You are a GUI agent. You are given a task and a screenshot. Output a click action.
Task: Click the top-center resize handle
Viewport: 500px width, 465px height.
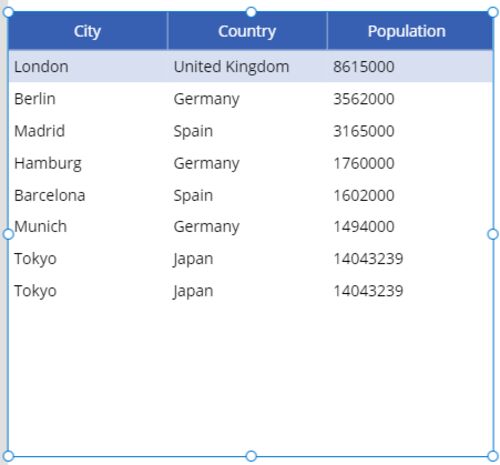point(251,12)
